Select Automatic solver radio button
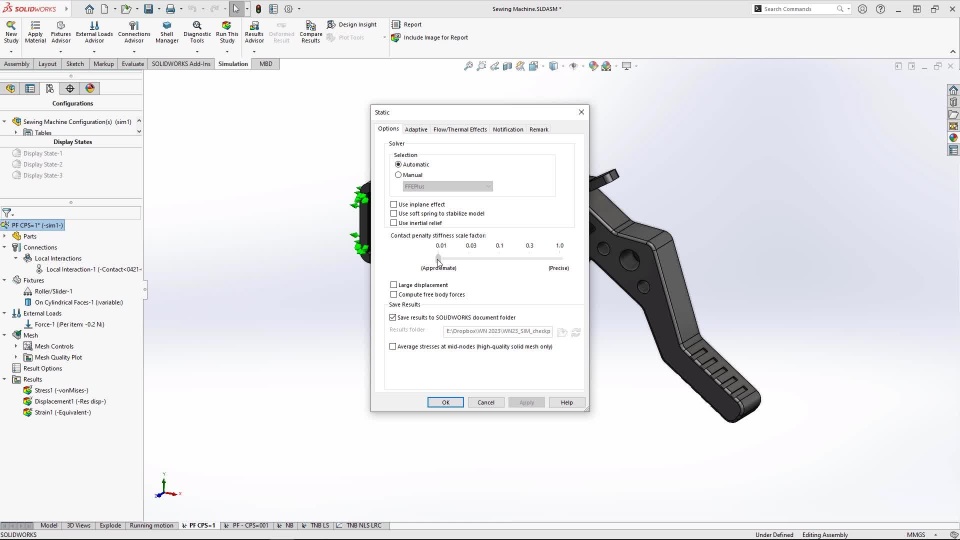The image size is (960, 540). (x=398, y=164)
